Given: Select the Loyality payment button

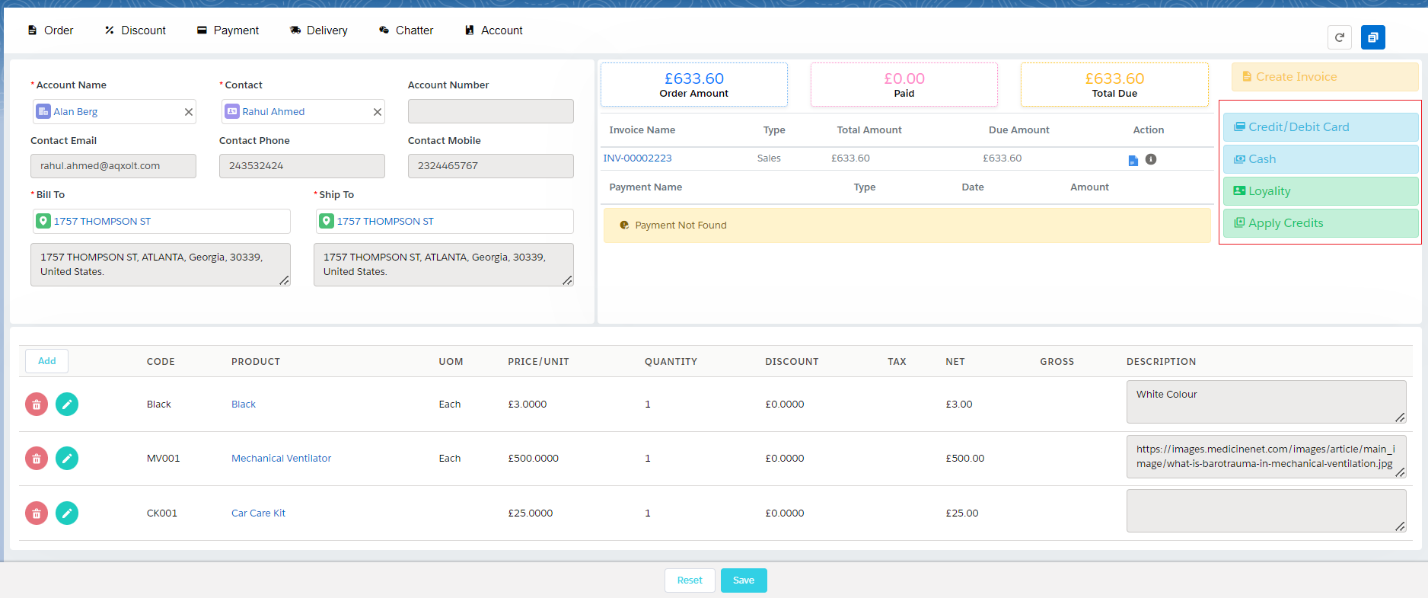Looking at the screenshot, I should click(x=1321, y=191).
